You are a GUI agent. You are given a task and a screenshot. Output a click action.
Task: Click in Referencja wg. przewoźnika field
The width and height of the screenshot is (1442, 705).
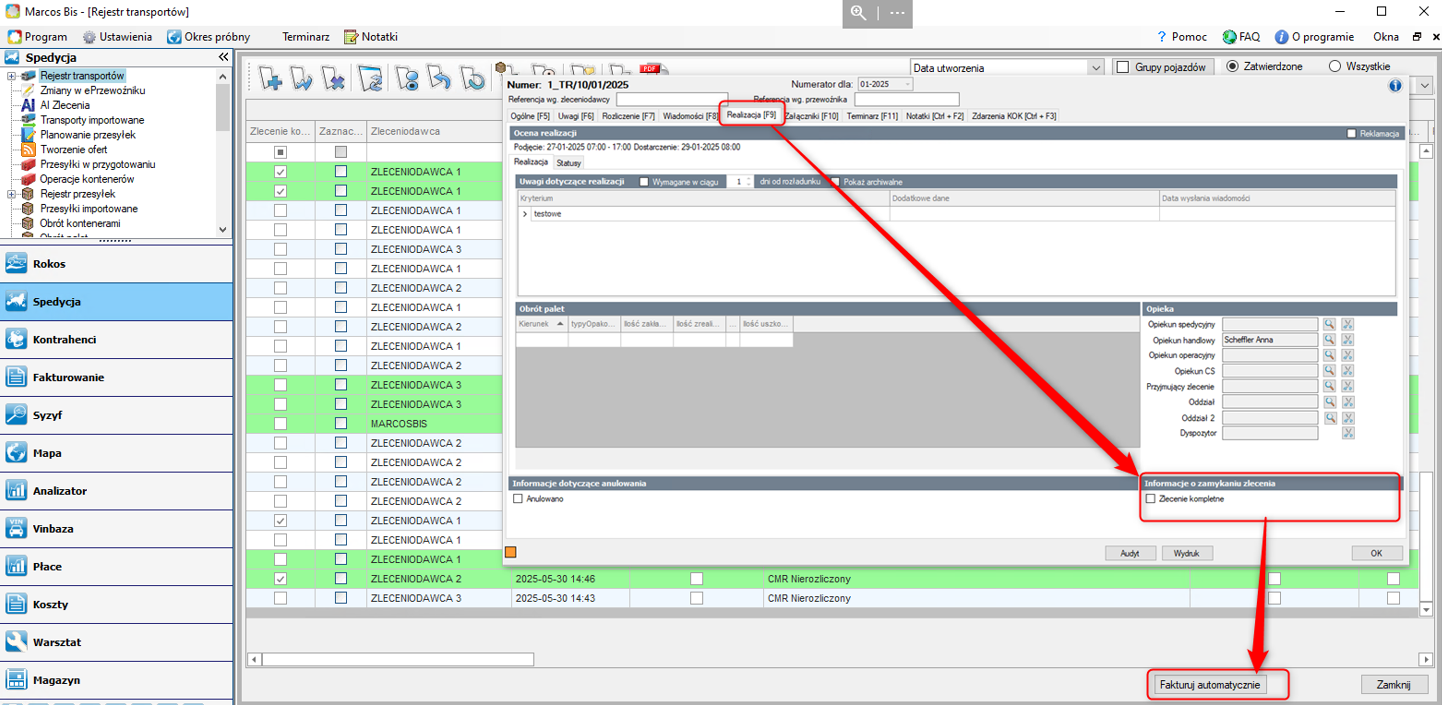click(x=906, y=99)
